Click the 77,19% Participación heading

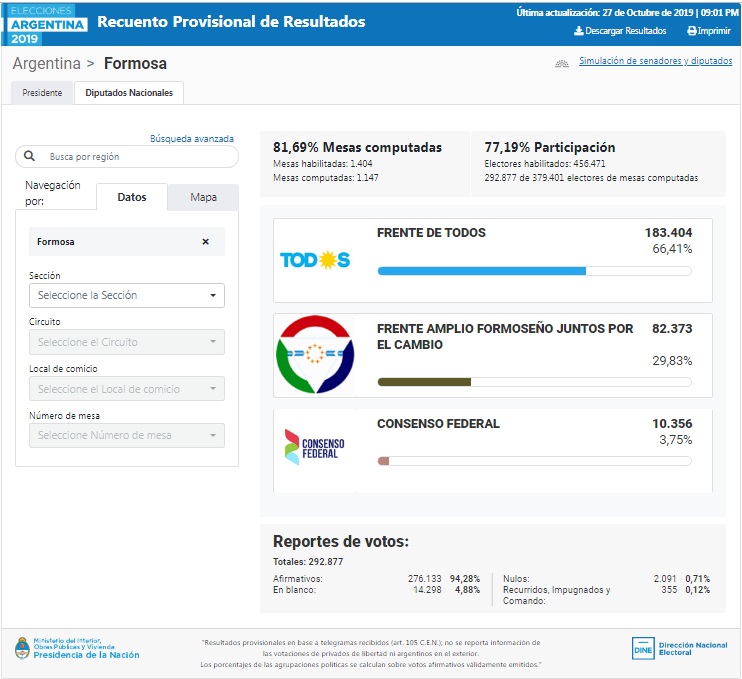click(x=549, y=148)
